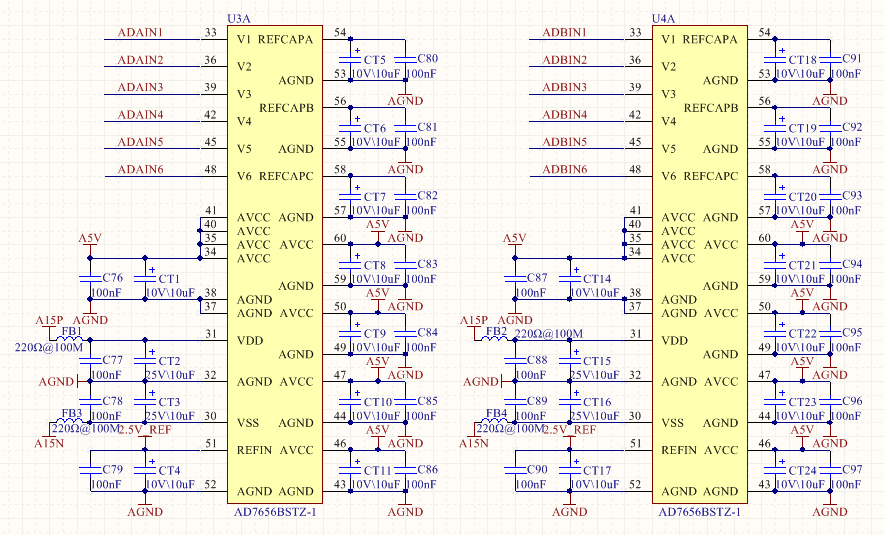The image size is (884, 535).
Task: Select capacitor designator C78
Action: [x=113, y=401]
